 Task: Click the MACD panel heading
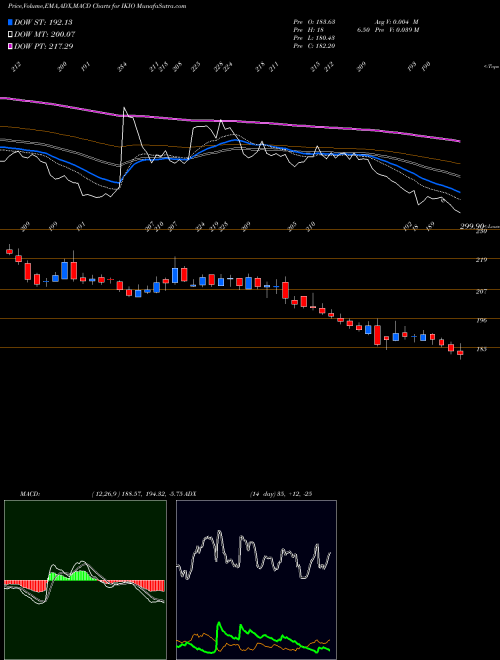30,493
